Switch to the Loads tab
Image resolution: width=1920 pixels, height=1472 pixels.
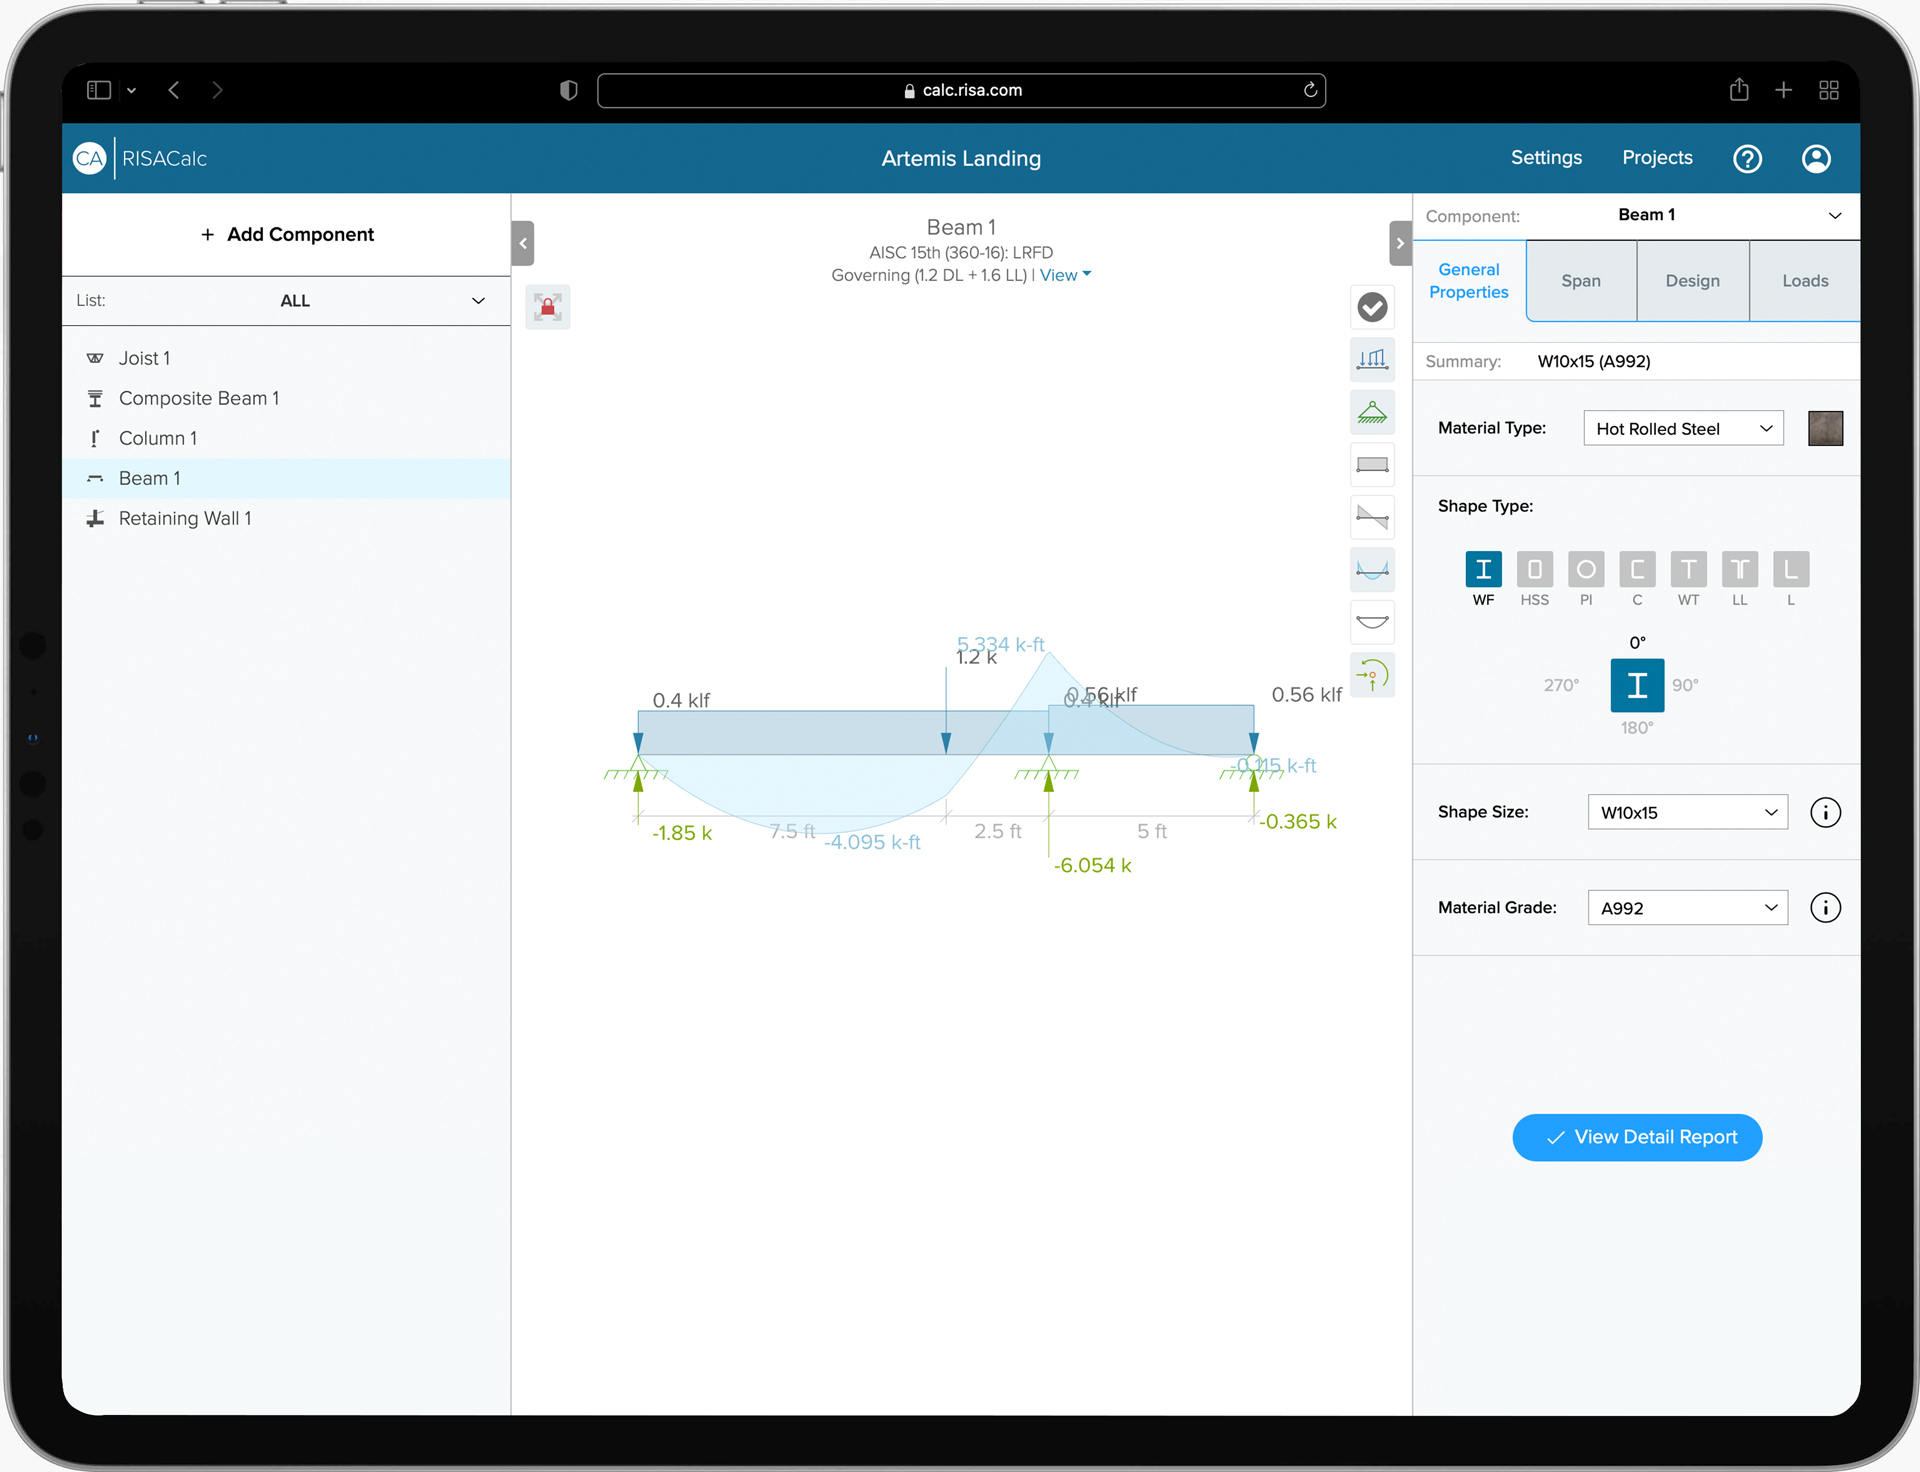[x=1803, y=281]
